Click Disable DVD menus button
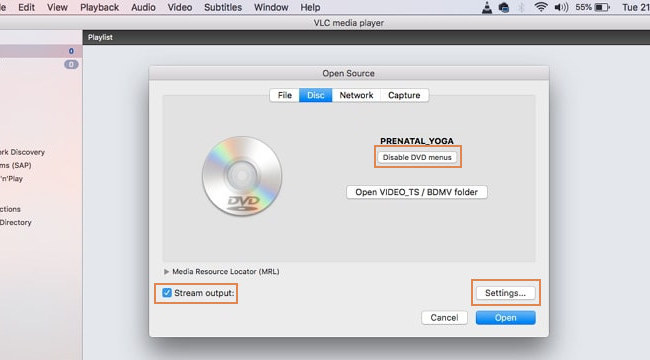The width and height of the screenshot is (650, 360). [x=417, y=157]
